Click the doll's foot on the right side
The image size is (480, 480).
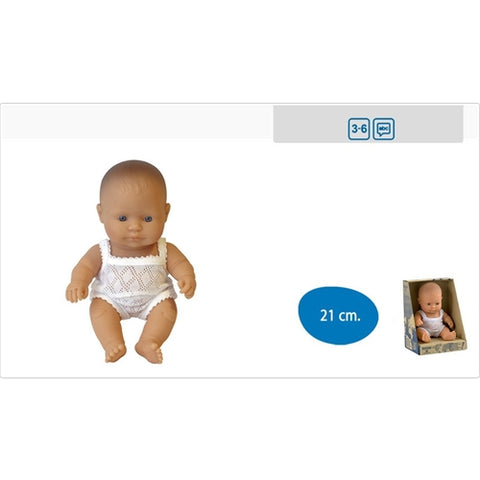tap(149, 351)
